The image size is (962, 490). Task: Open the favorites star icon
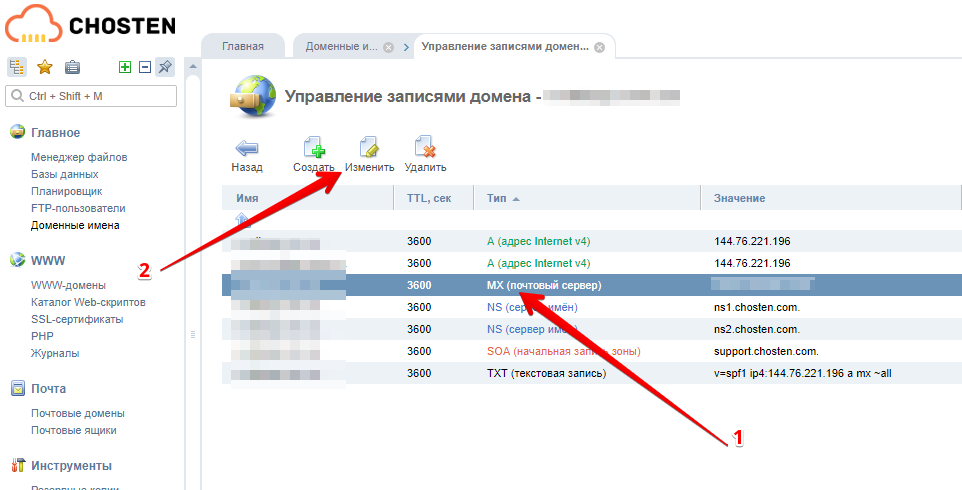45,67
